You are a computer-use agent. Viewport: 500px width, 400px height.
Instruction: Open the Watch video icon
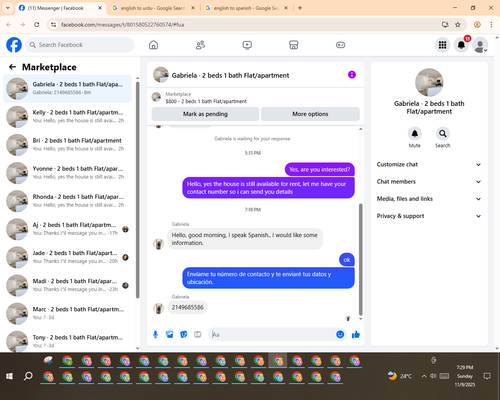click(x=247, y=45)
